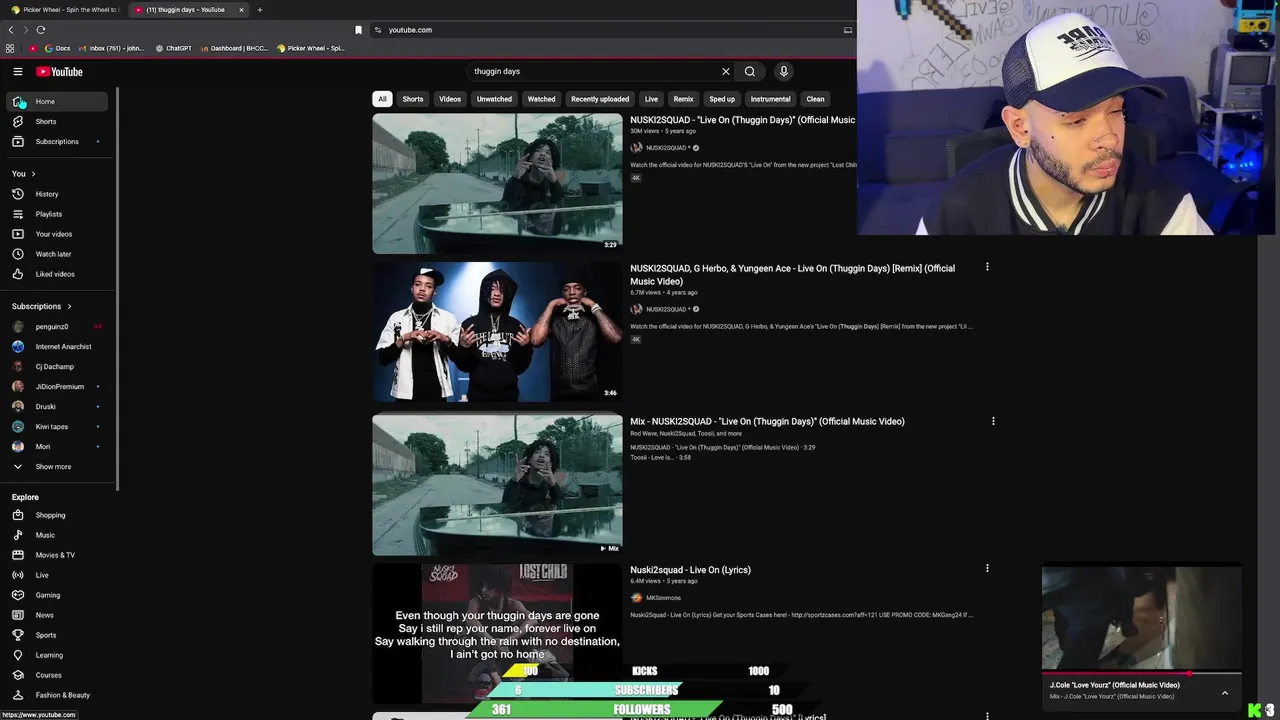The width and height of the screenshot is (1280, 720).
Task: Open Shorts from the sidebar
Action: tap(58, 122)
